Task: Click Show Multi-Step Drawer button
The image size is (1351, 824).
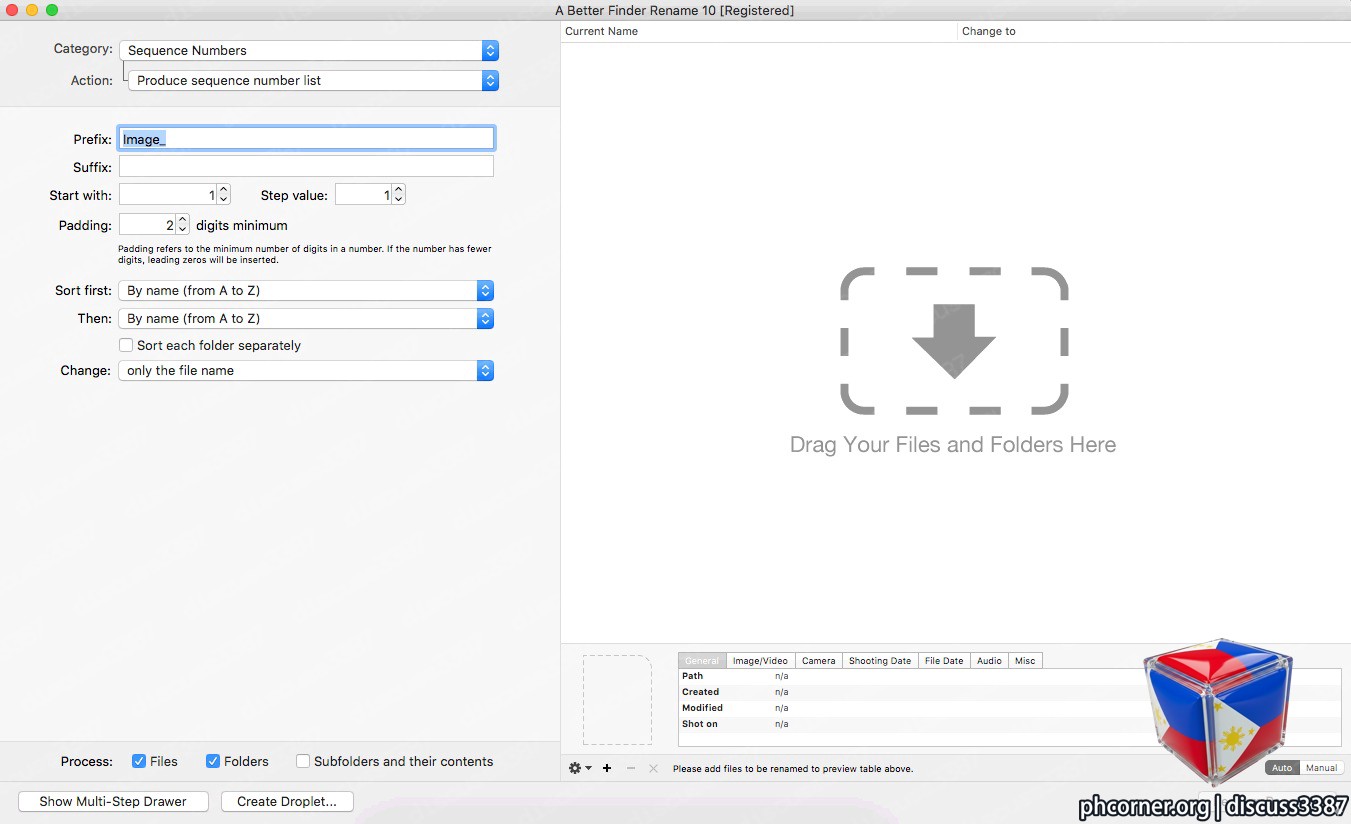Action: coord(113,801)
